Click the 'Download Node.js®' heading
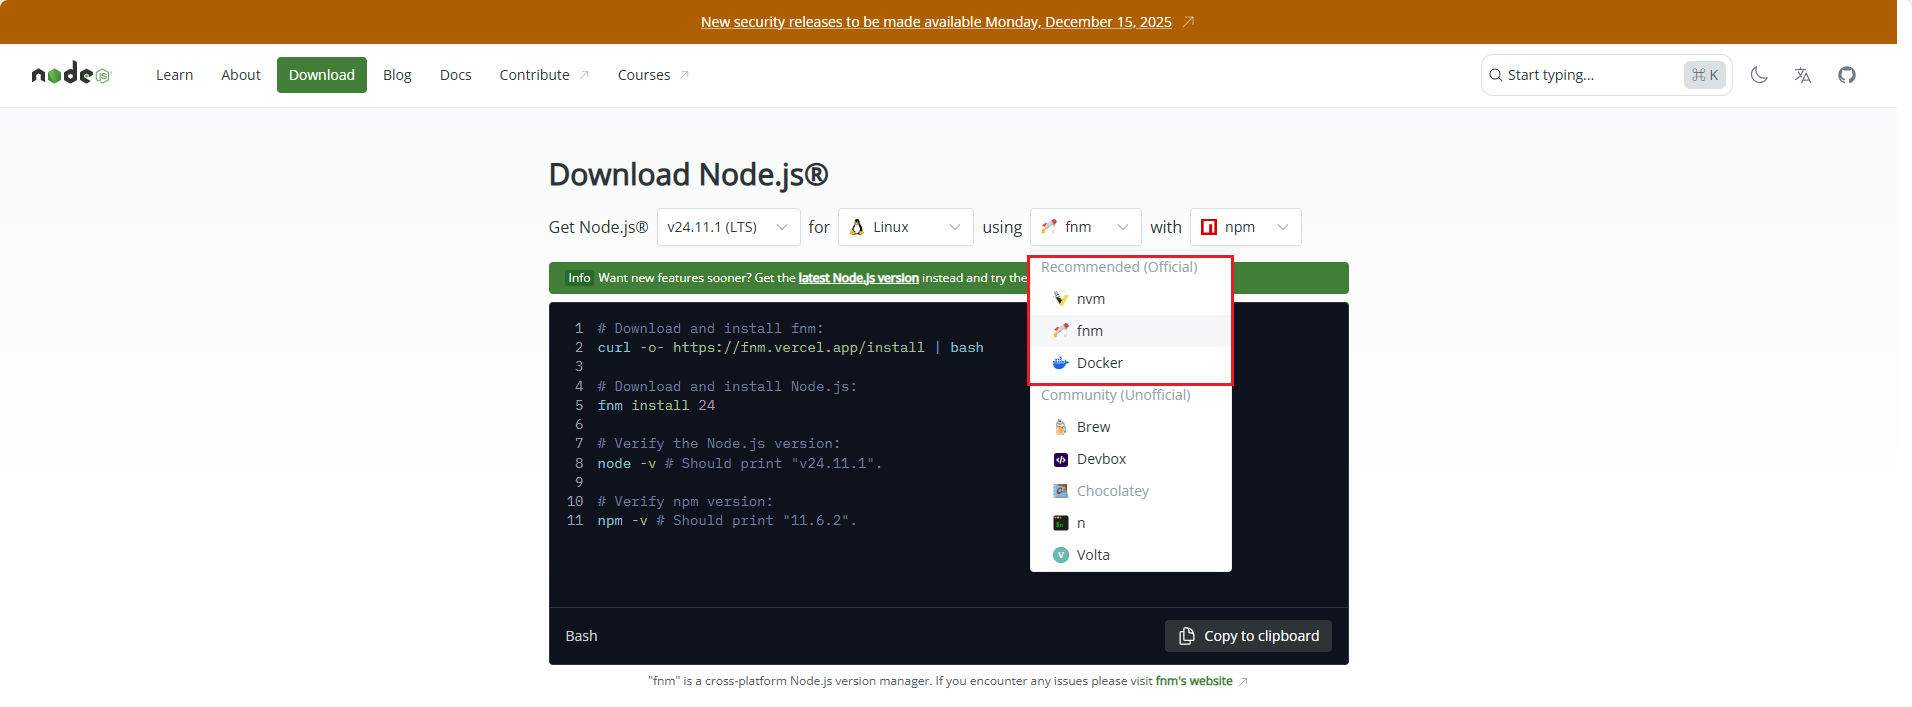Screen dimensions: 1912x707 click(688, 174)
